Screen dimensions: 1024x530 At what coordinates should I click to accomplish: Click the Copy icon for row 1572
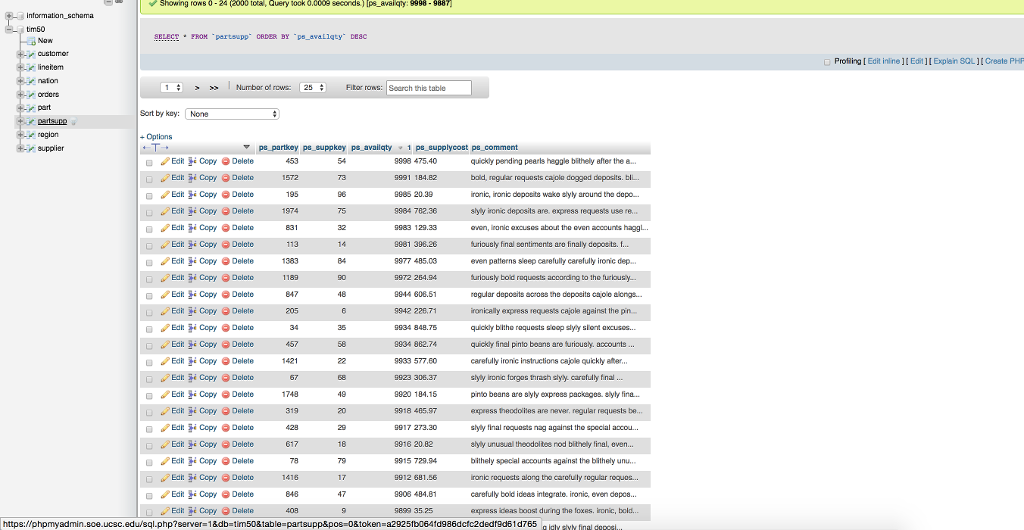click(193, 178)
